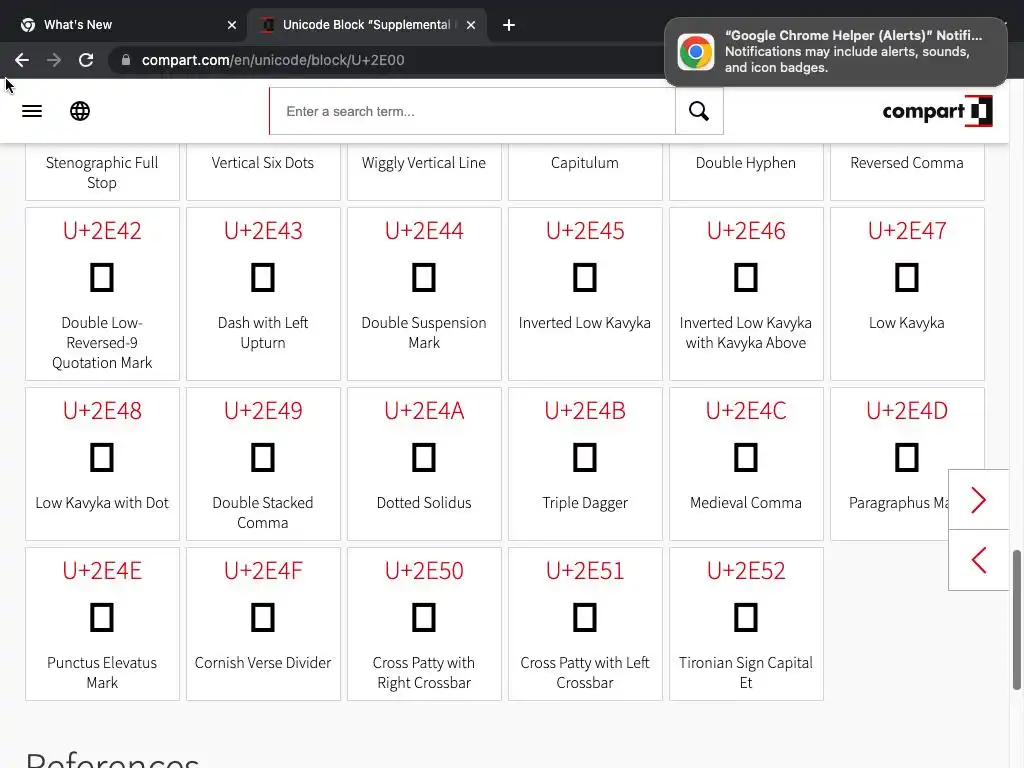Viewport: 1024px width, 768px height.
Task: Click "Inverted Low Kavyka with Kavyka Above" text
Action: (x=746, y=332)
